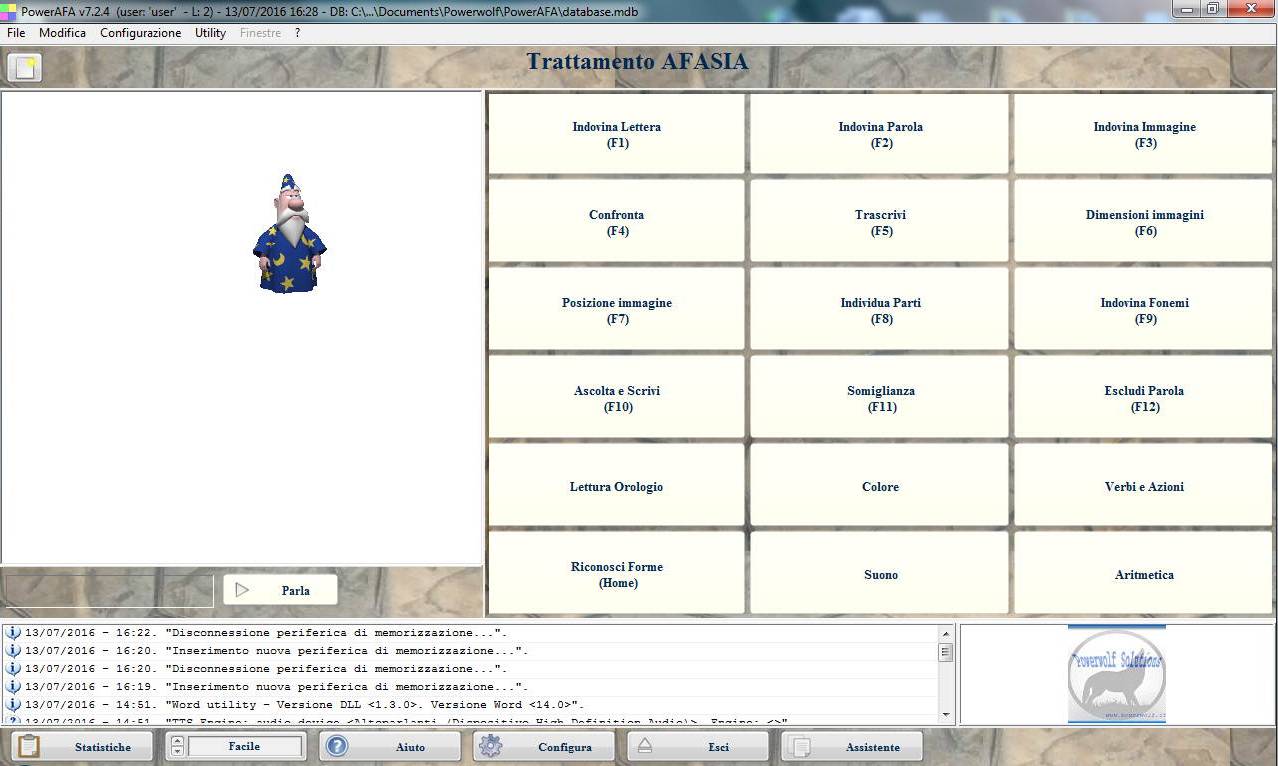The width and height of the screenshot is (1278, 766).
Task: Open the Assistente button
Action: tap(852, 746)
